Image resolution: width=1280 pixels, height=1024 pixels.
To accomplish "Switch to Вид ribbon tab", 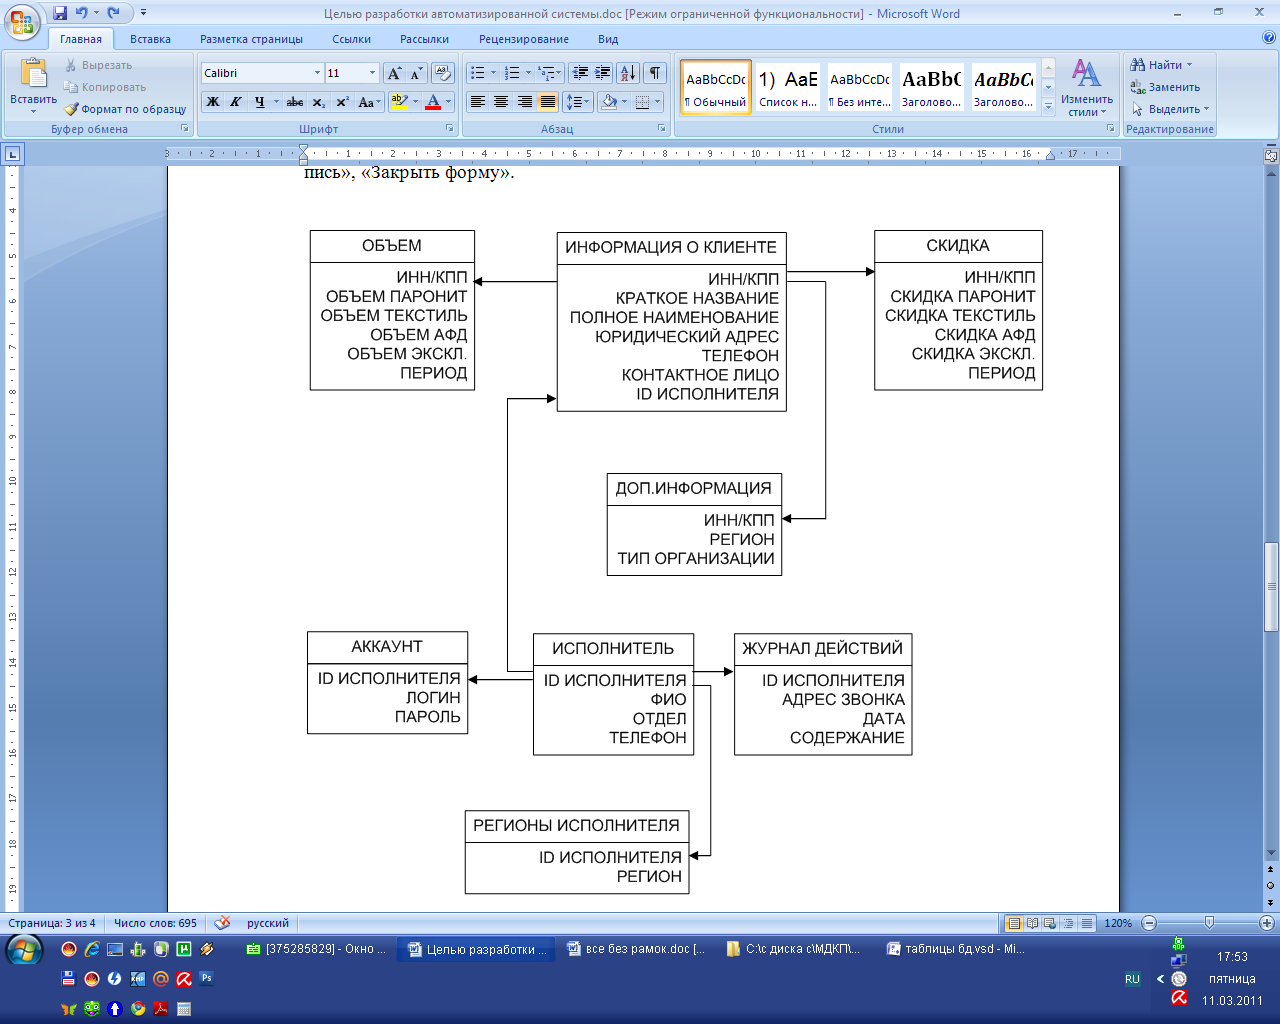I will pos(608,39).
